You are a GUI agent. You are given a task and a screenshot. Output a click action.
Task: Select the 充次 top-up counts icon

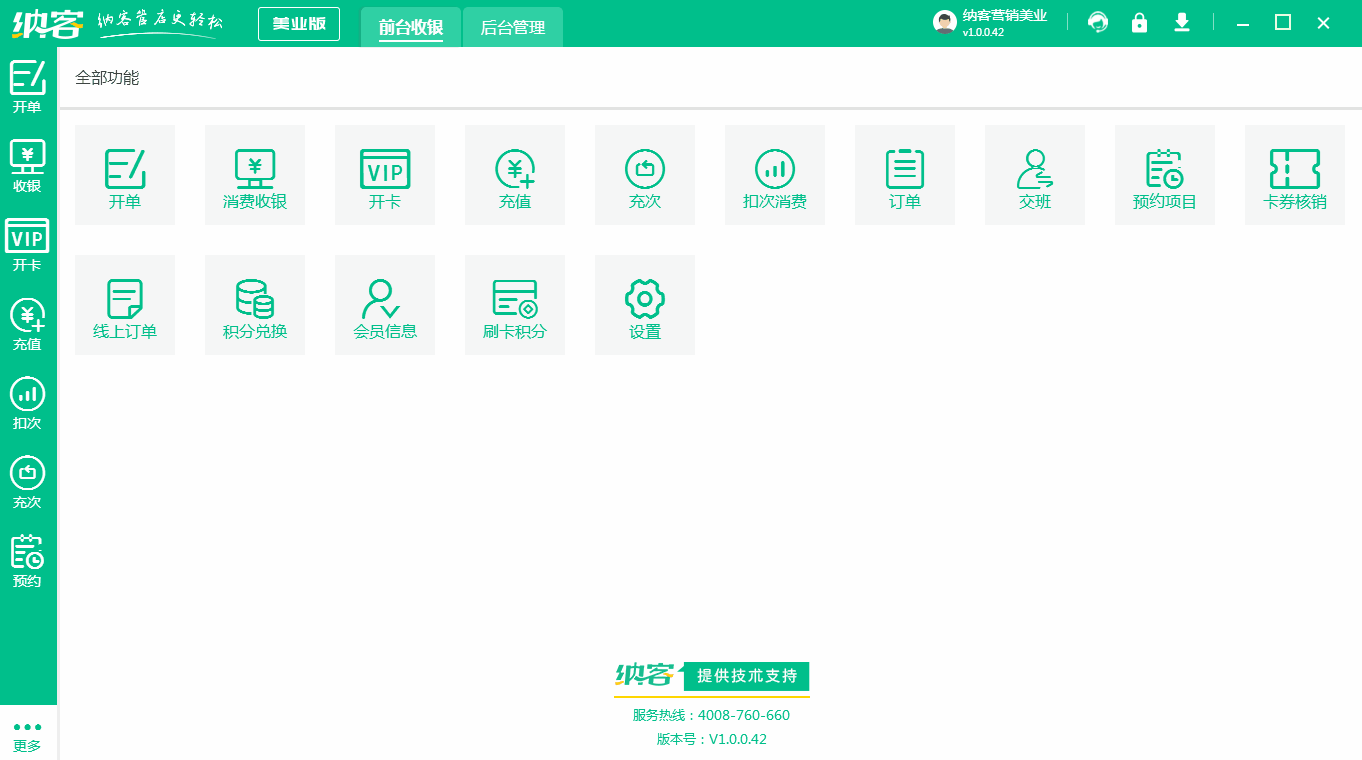[645, 174]
